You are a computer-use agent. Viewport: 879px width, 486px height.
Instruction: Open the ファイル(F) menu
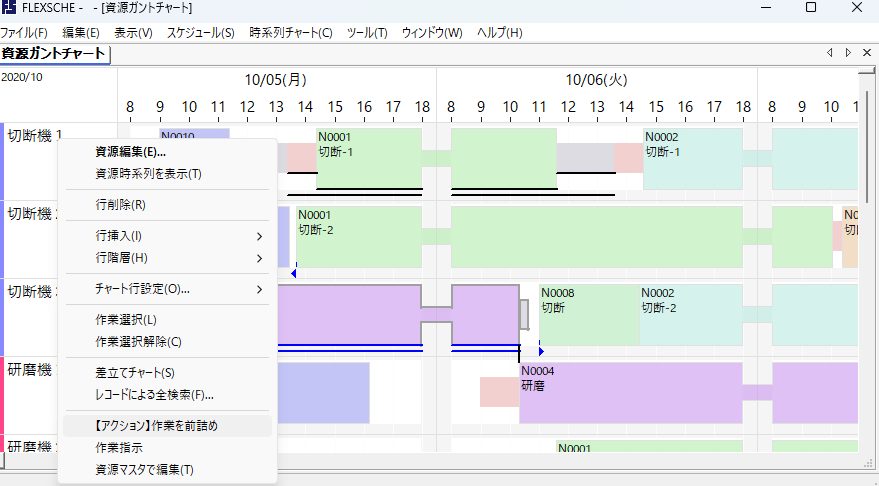tap(24, 33)
